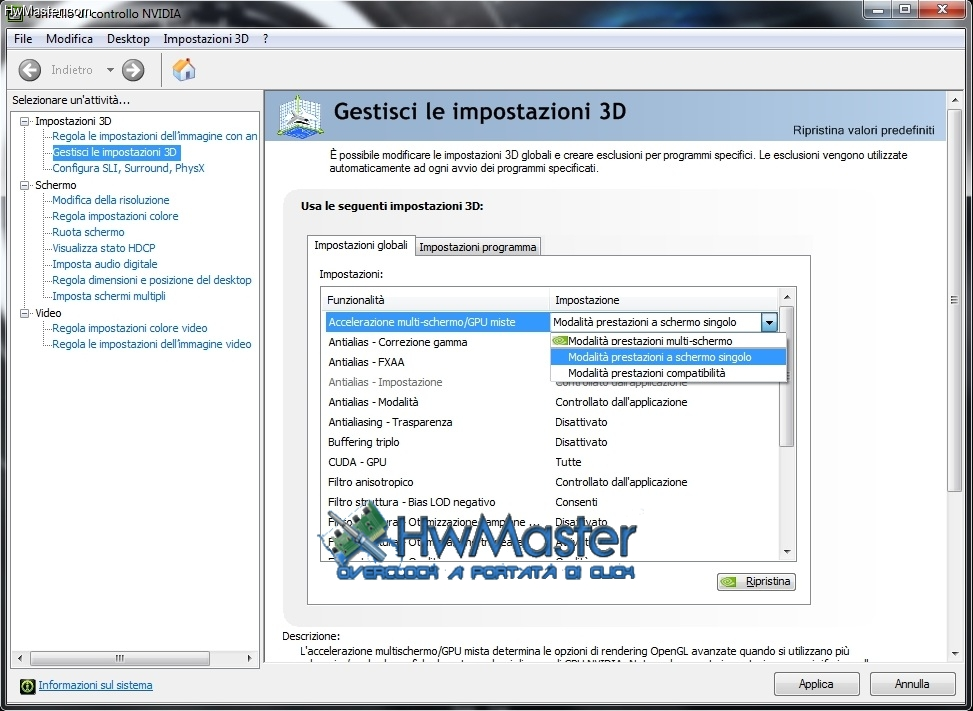Click the settings list scrollbar thumb

787,376
